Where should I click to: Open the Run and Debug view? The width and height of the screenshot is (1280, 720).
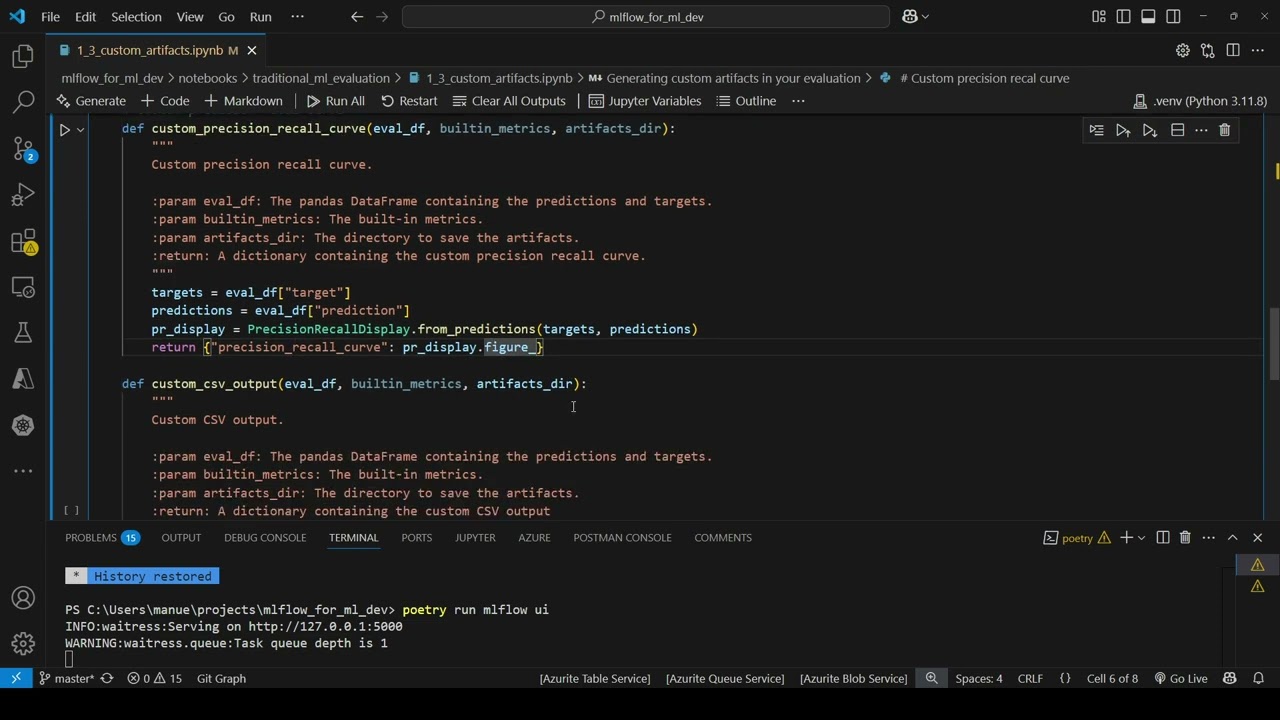pos(23,195)
